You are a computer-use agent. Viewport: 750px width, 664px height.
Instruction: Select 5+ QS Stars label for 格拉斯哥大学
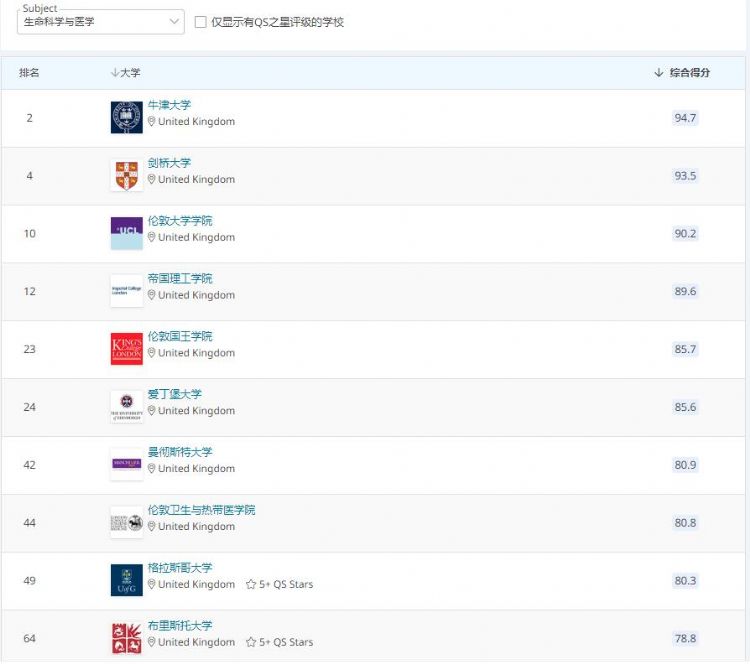coord(286,585)
